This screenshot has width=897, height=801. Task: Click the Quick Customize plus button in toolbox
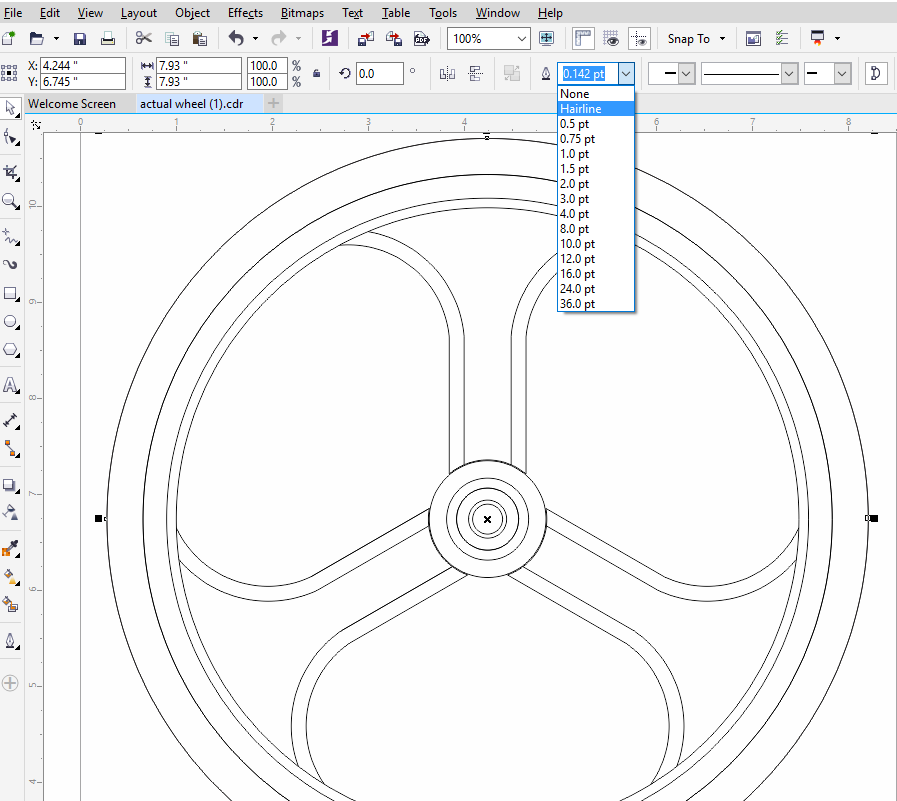click(x=10, y=683)
